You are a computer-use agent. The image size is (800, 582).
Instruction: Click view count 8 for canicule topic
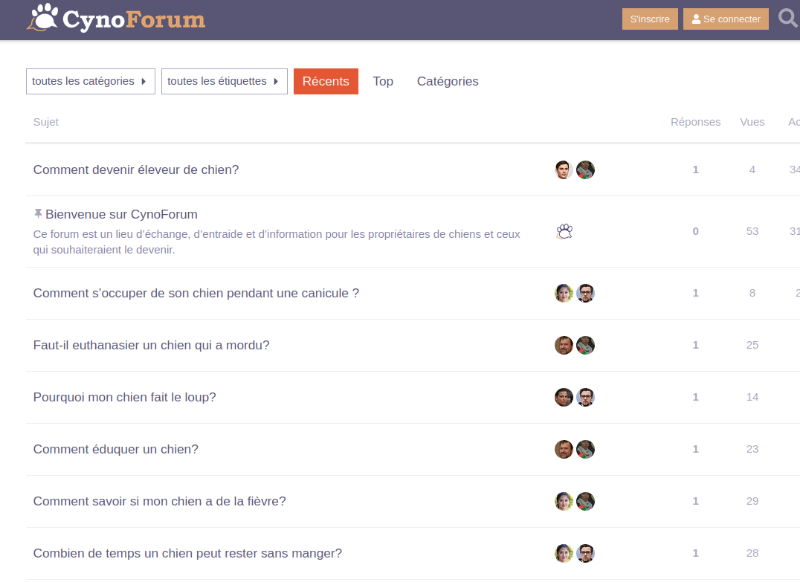click(752, 293)
